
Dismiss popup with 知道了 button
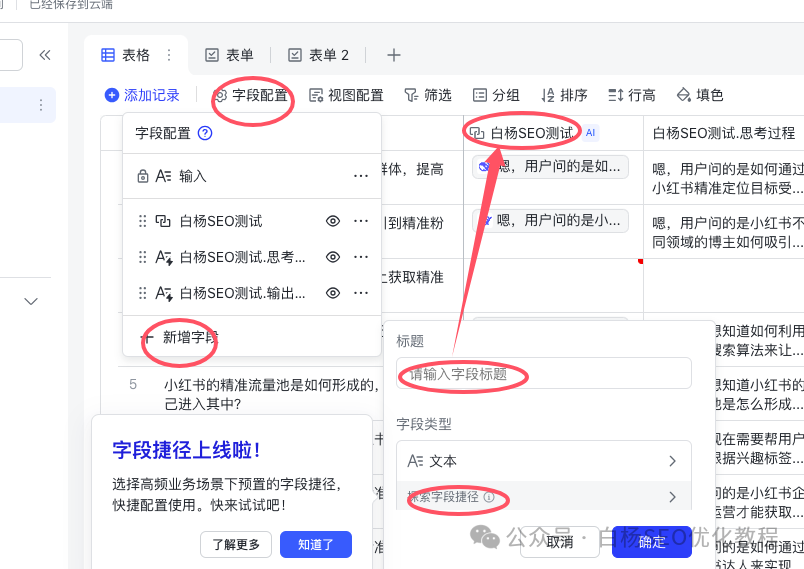click(316, 544)
